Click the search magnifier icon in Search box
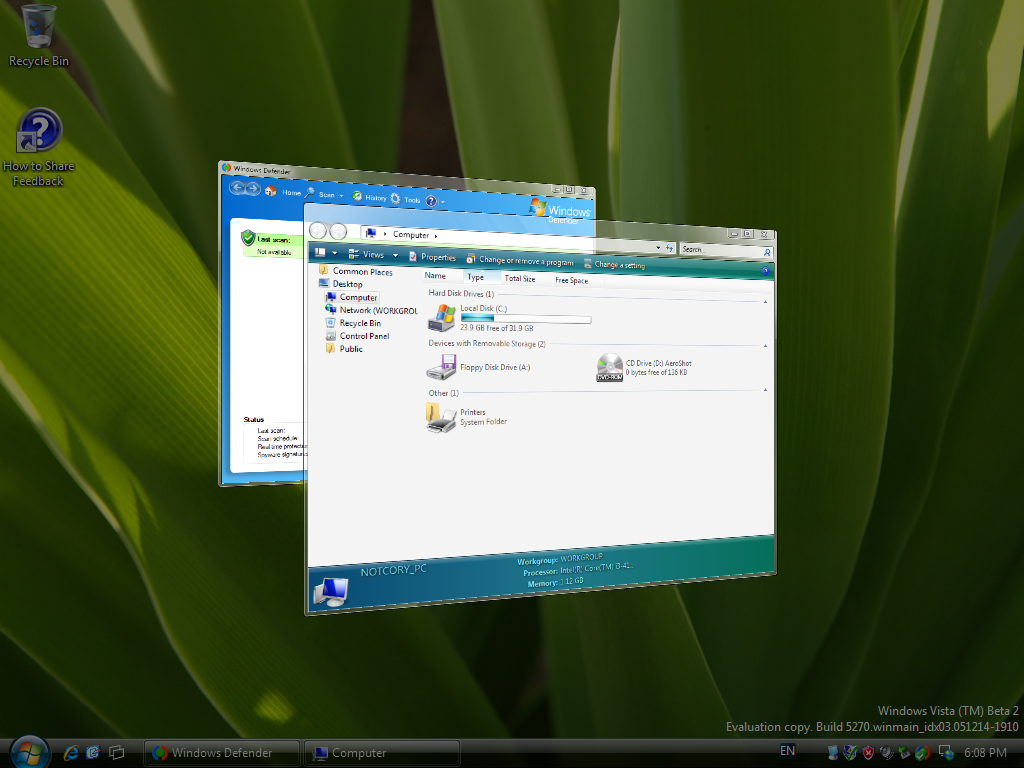The height and width of the screenshot is (768, 1024). coord(767,252)
